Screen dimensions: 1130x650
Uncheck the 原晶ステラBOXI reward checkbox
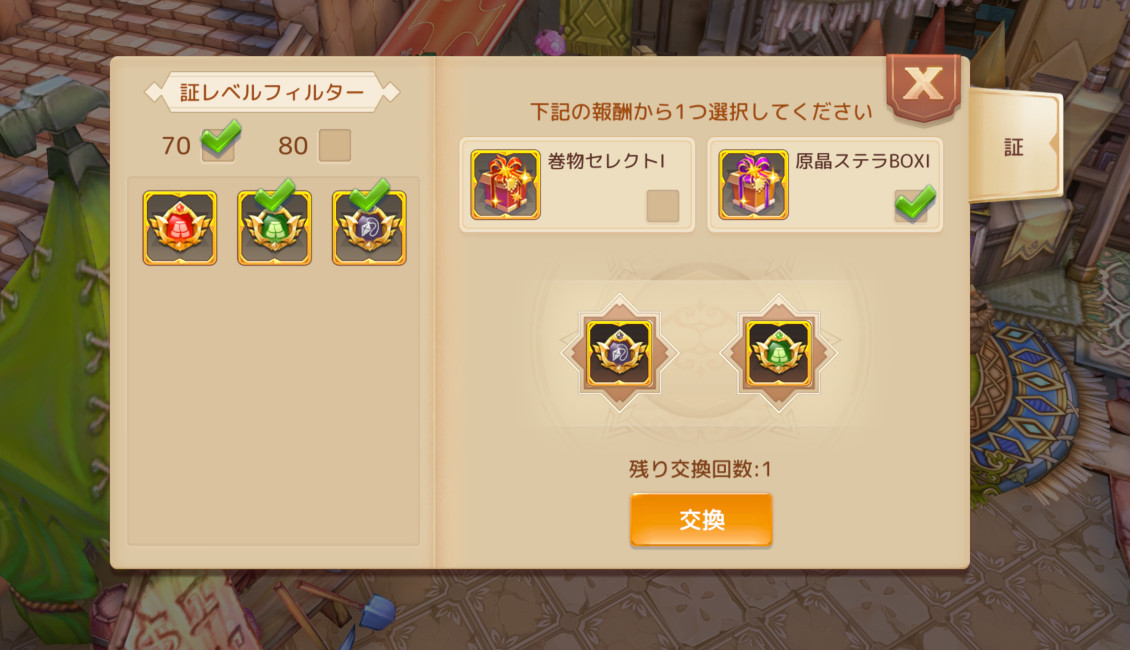913,205
